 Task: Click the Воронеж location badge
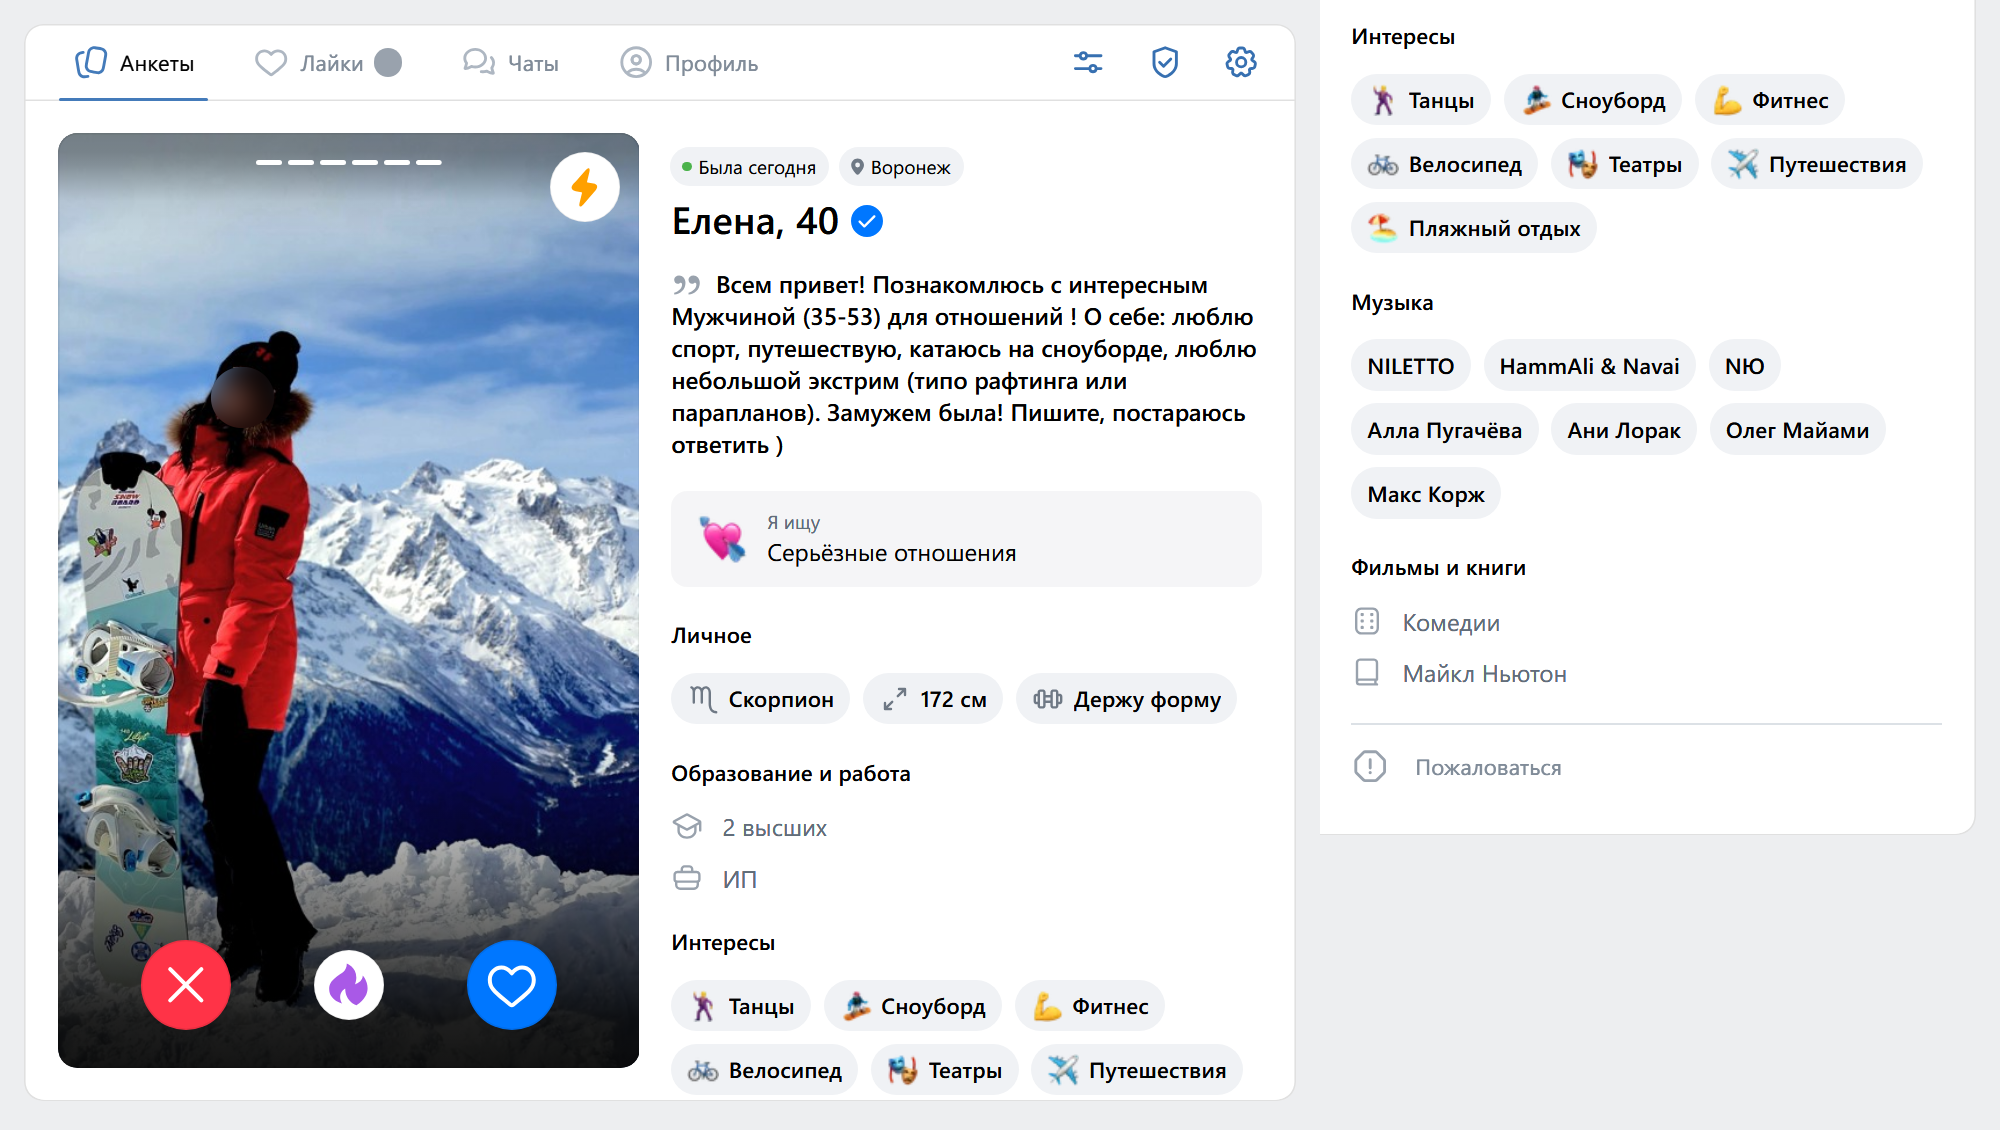(x=901, y=167)
